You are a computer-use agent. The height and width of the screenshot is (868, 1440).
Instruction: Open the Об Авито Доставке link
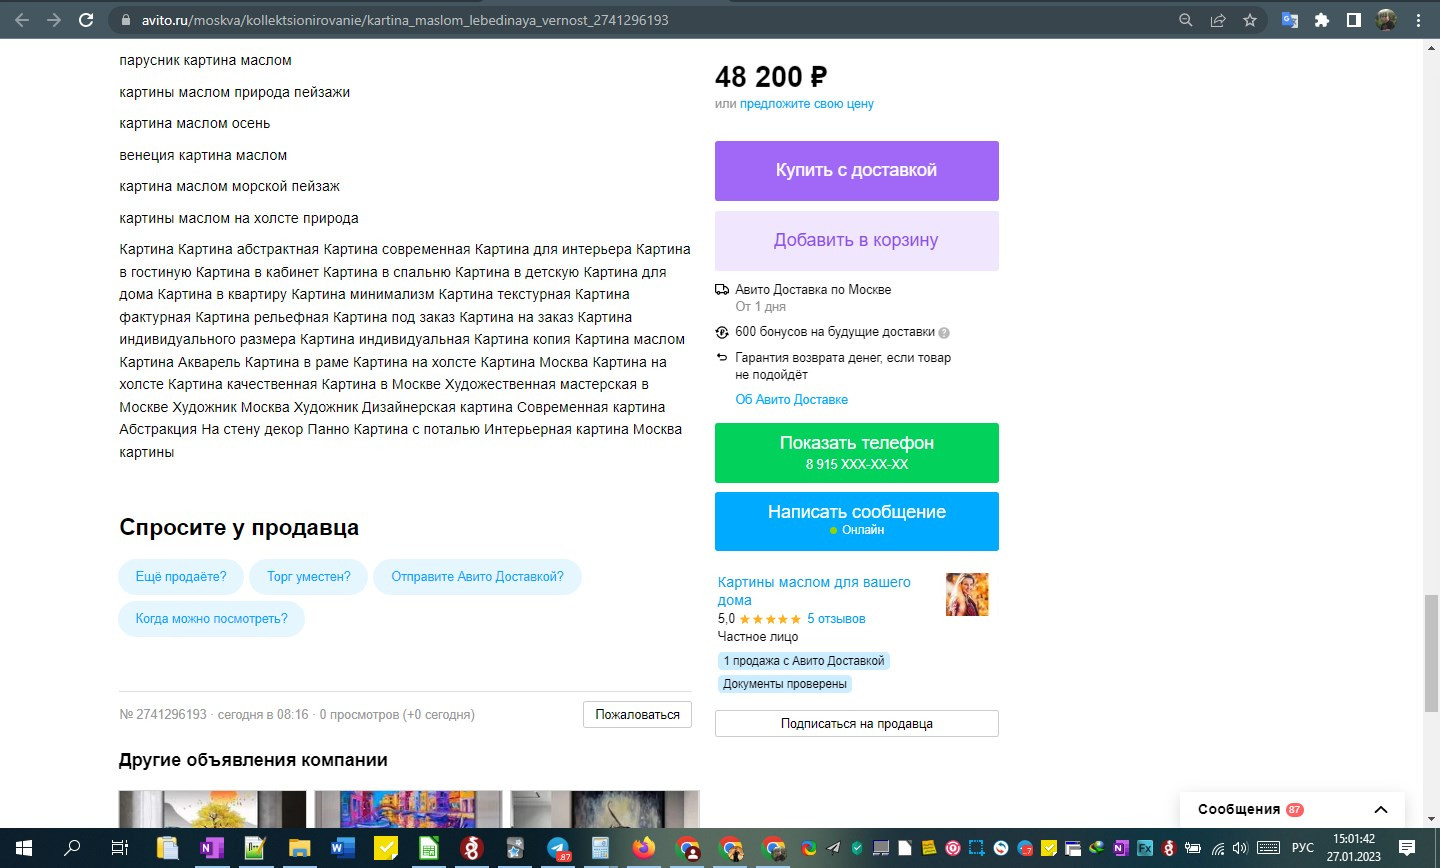tap(792, 400)
